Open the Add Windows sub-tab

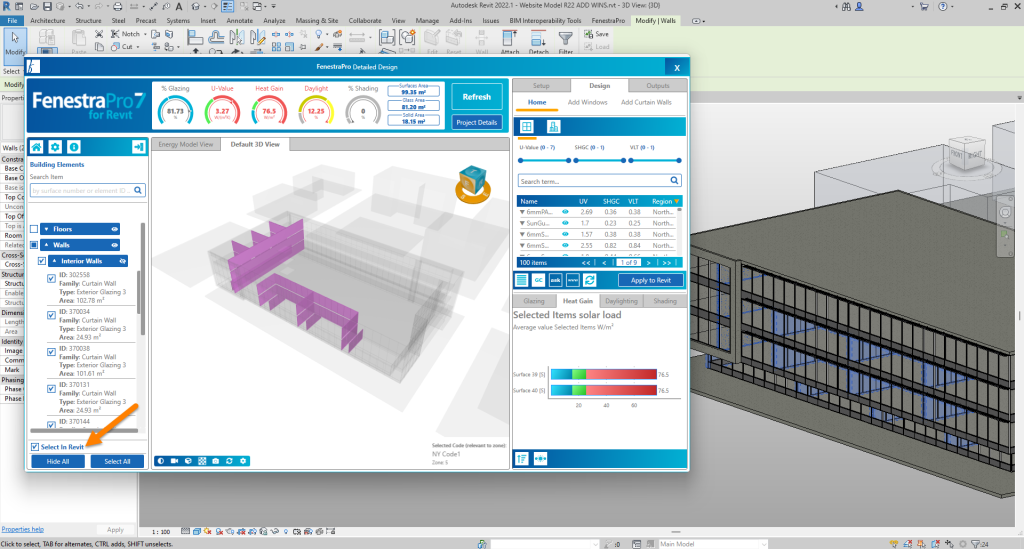[x=587, y=102]
